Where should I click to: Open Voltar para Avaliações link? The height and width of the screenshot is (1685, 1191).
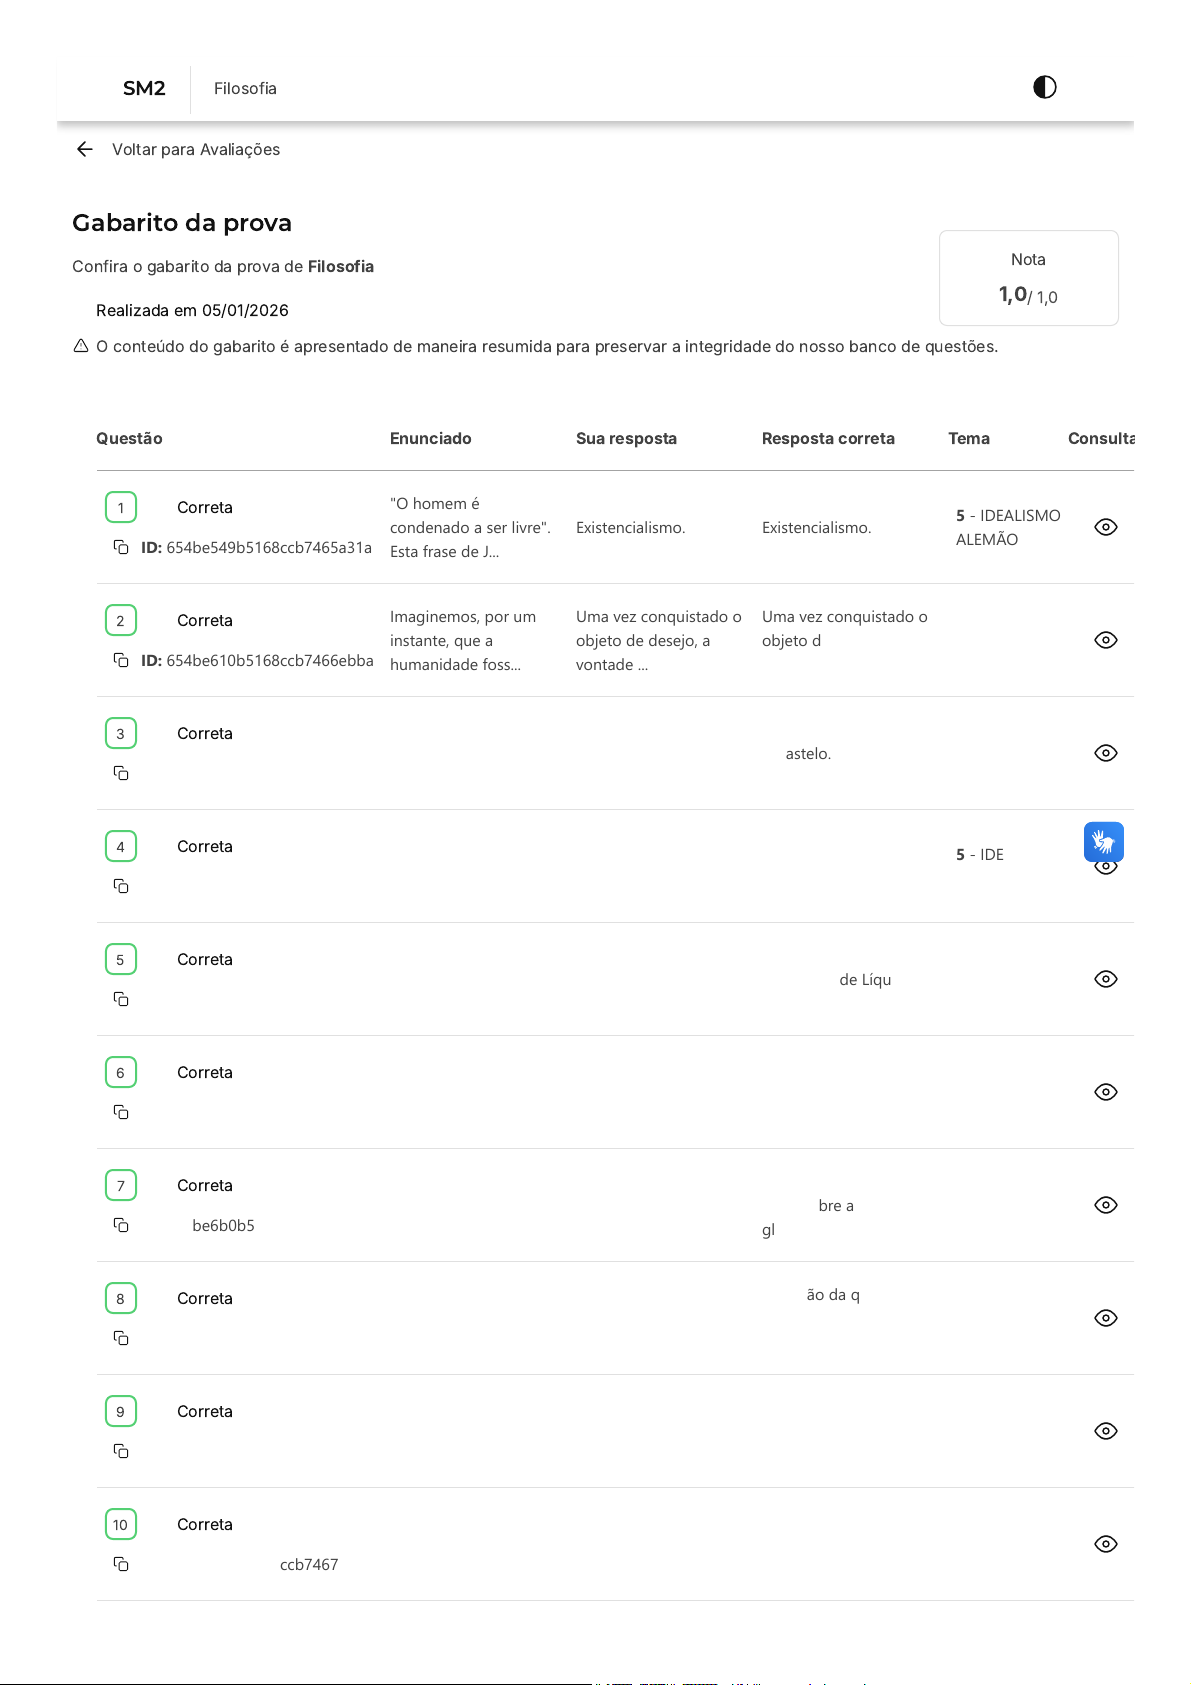(196, 149)
